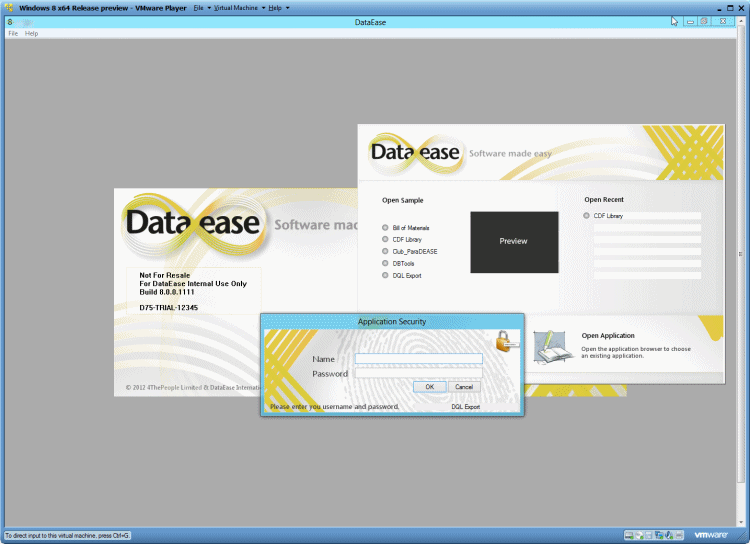
Task: Click the 'DQL Export' label in the security dialog
Action: (x=465, y=407)
